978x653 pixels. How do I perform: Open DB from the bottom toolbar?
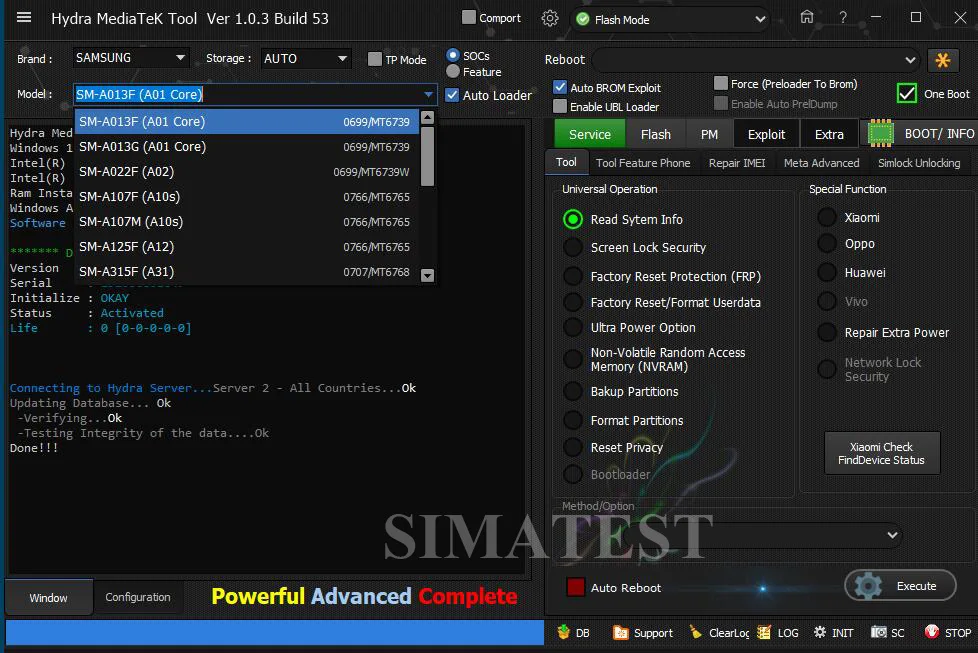coord(573,632)
